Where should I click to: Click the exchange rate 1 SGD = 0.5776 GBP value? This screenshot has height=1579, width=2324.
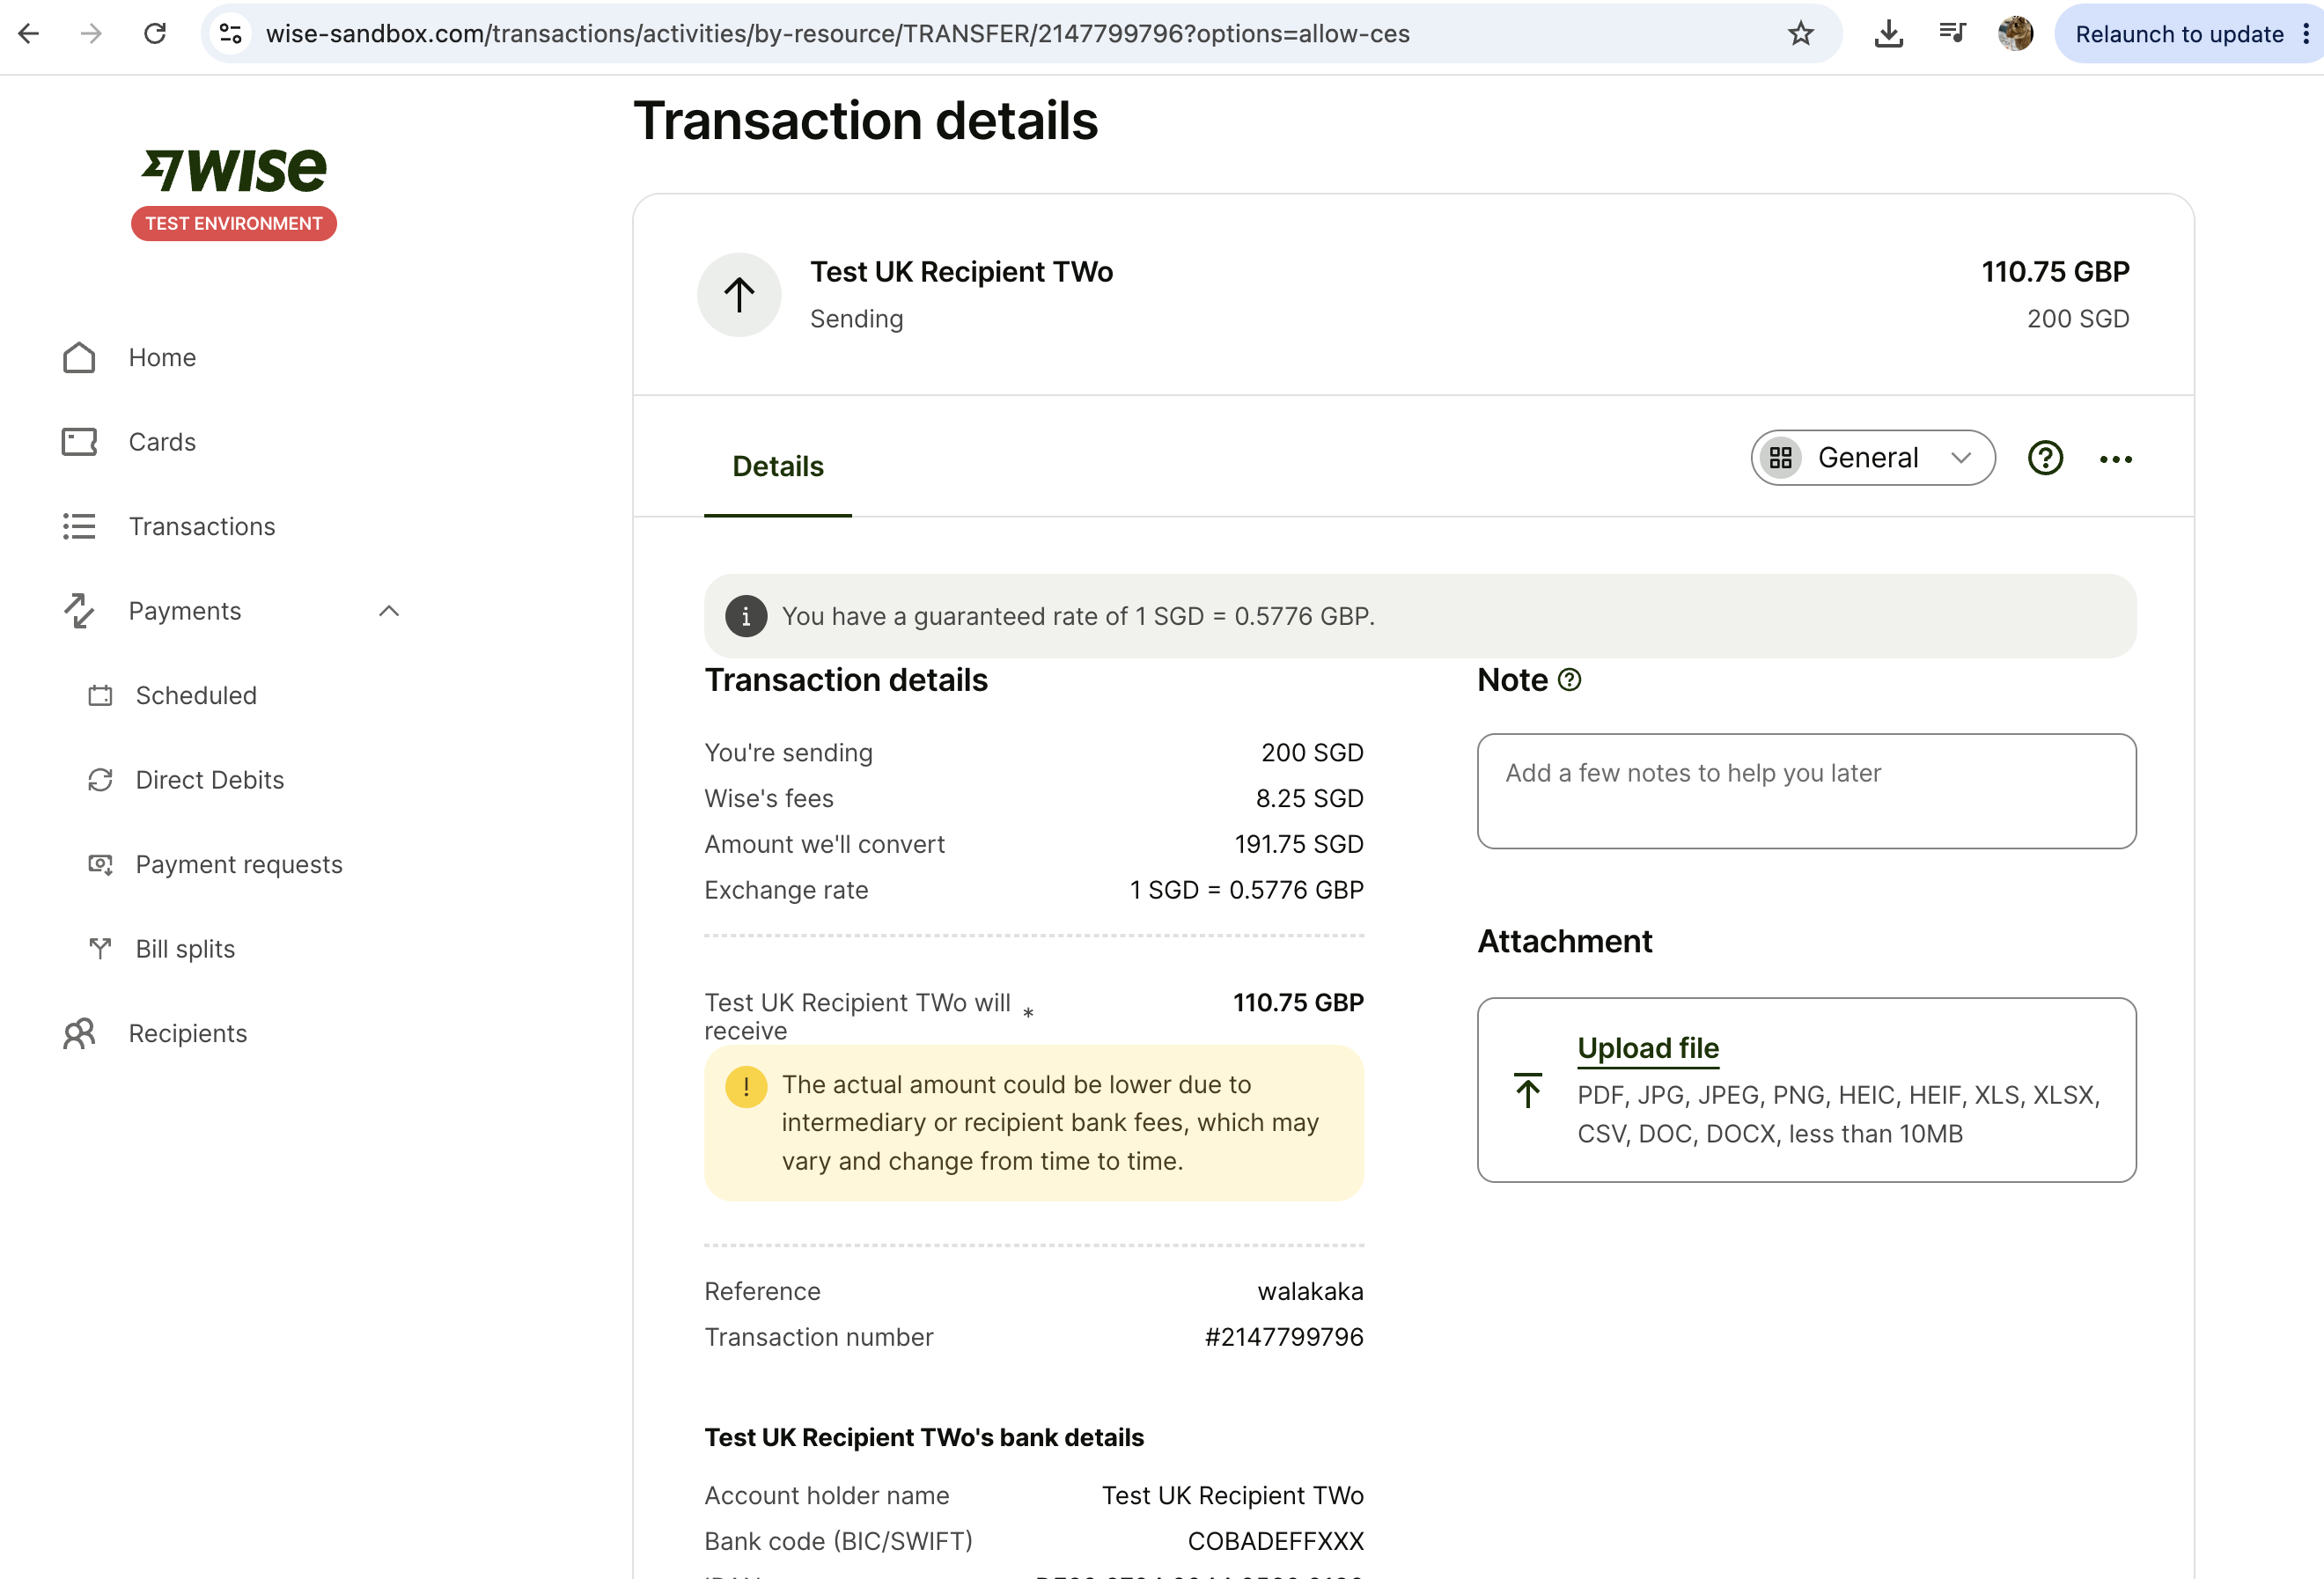(1246, 890)
